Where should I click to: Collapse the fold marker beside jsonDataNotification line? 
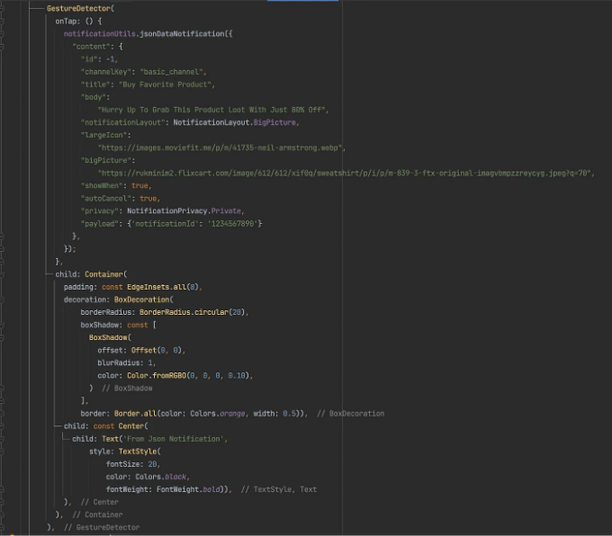click(x=2, y=34)
